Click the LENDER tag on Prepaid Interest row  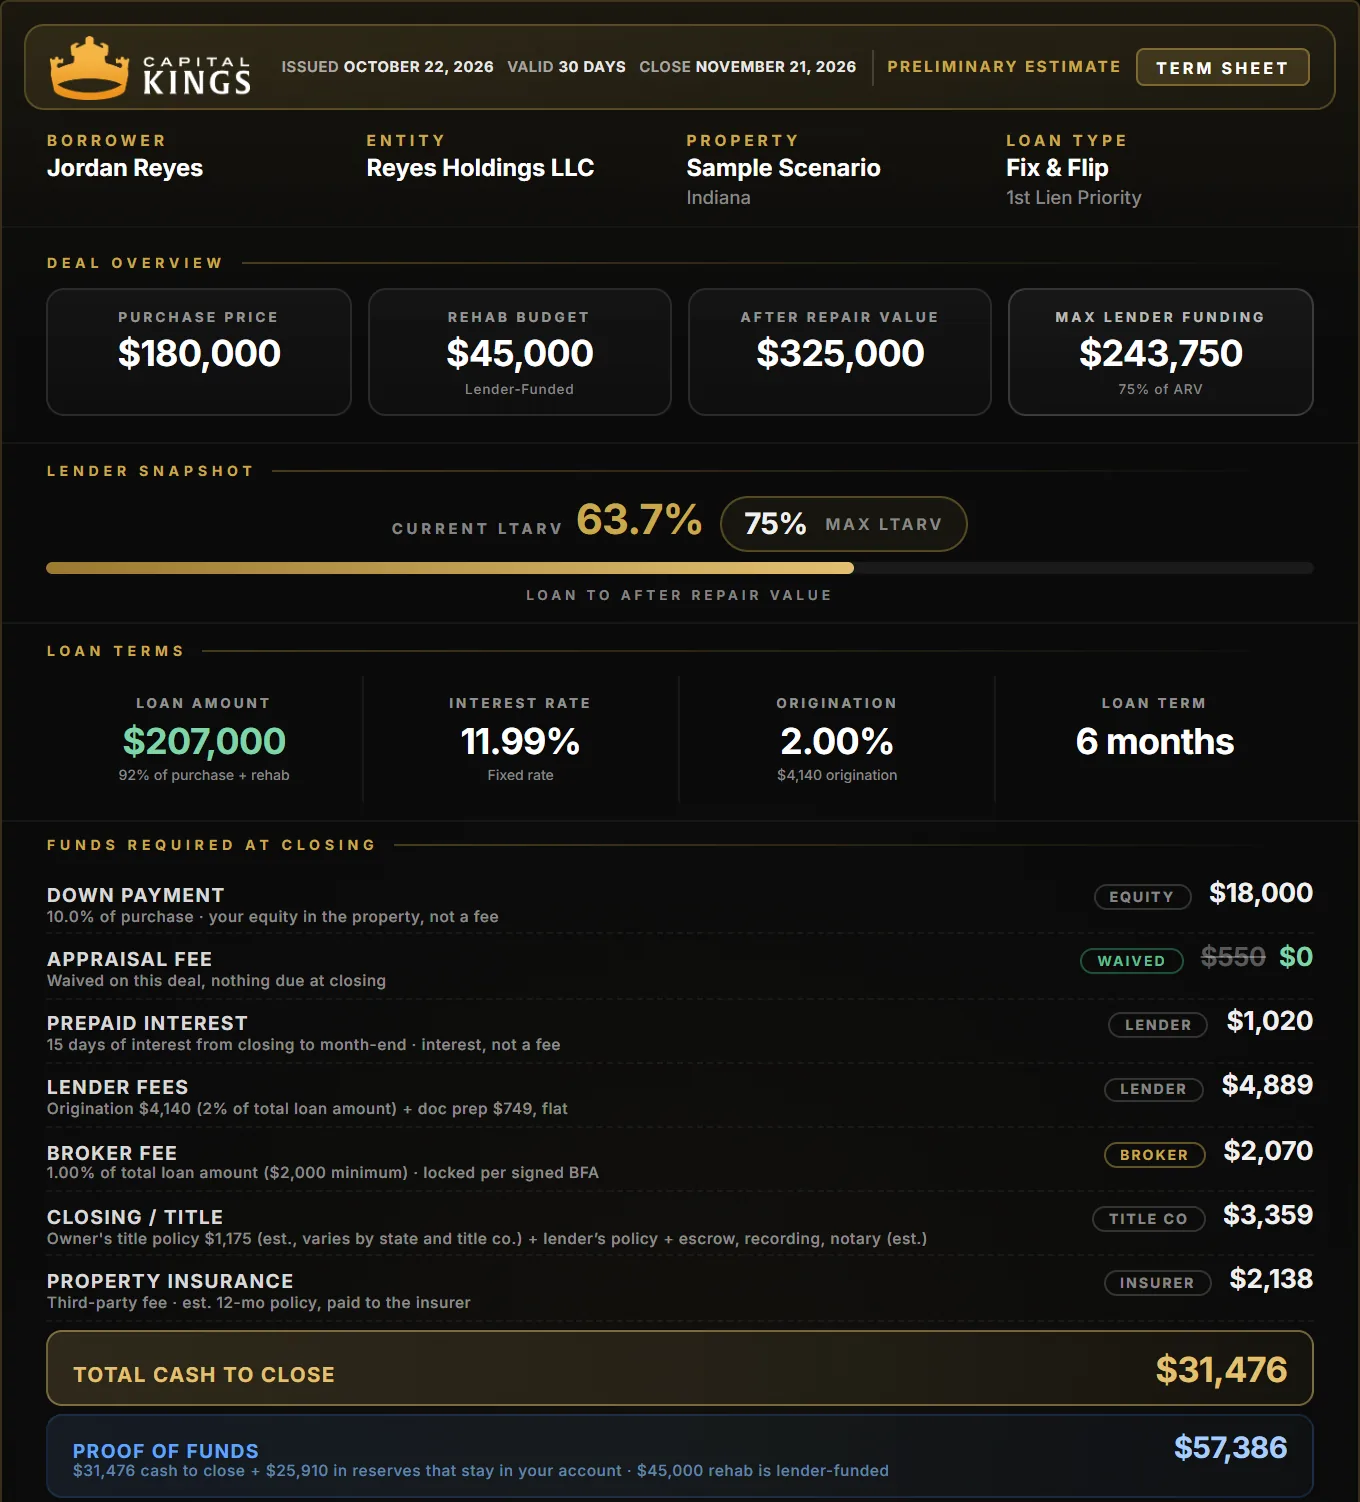point(1158,1025)
